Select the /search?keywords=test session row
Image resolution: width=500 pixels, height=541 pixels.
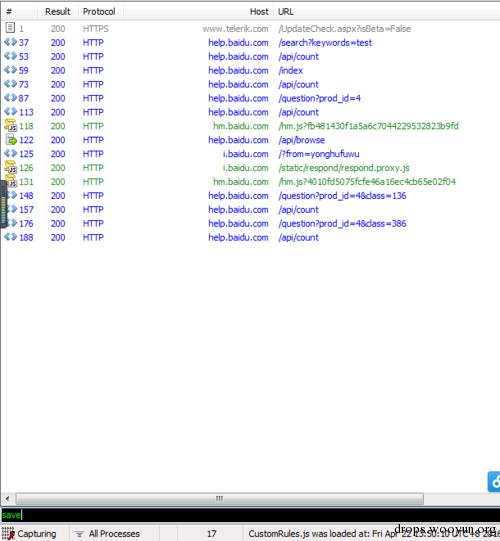click(250, 42)
